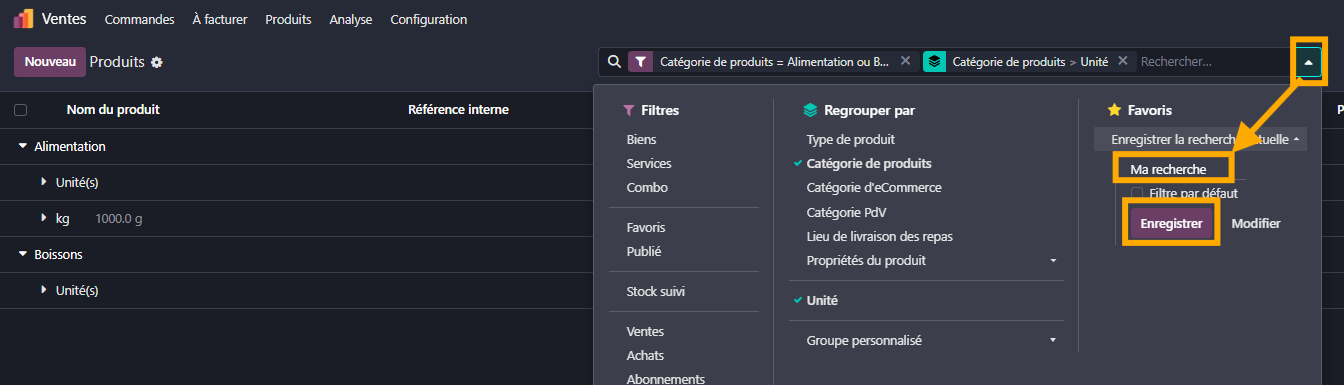
Task: Tick the select-all checkbox in the table header
Action: tap(20, 110)
